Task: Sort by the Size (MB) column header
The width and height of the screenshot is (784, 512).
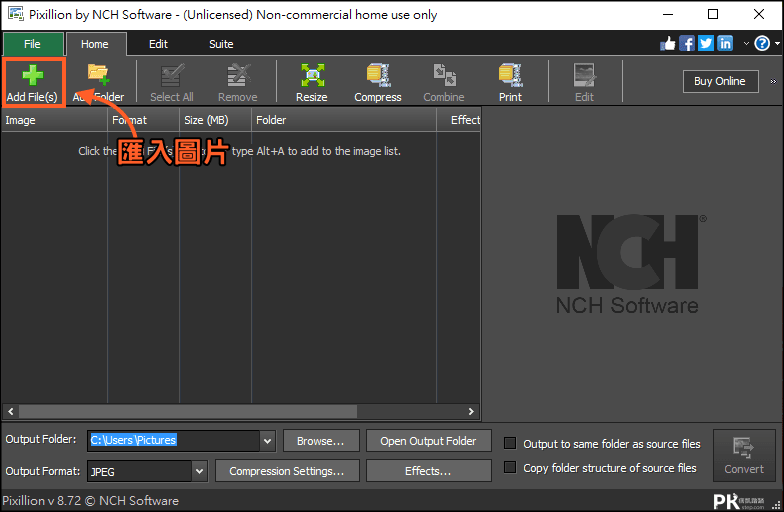Action: (x=215, y=120)
